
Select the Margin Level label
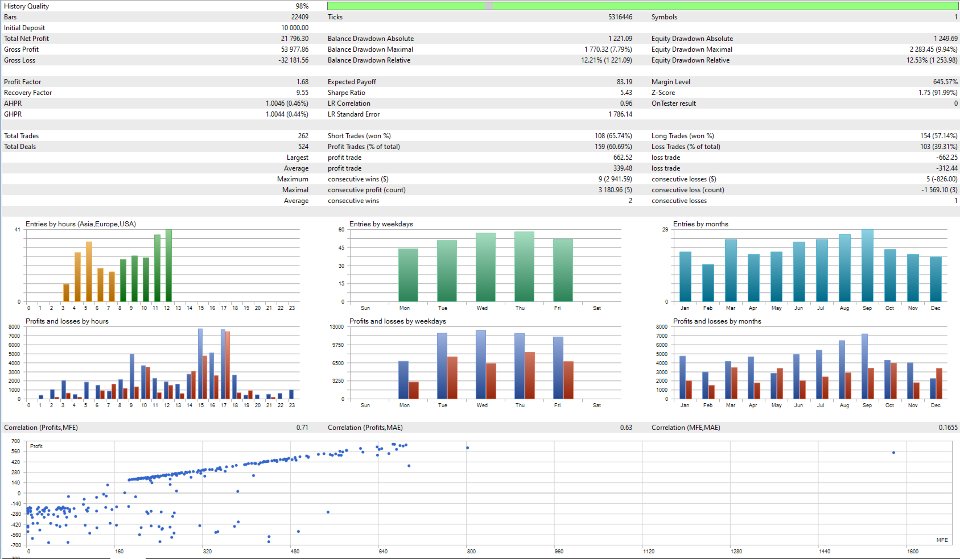[x=671, y=81]
